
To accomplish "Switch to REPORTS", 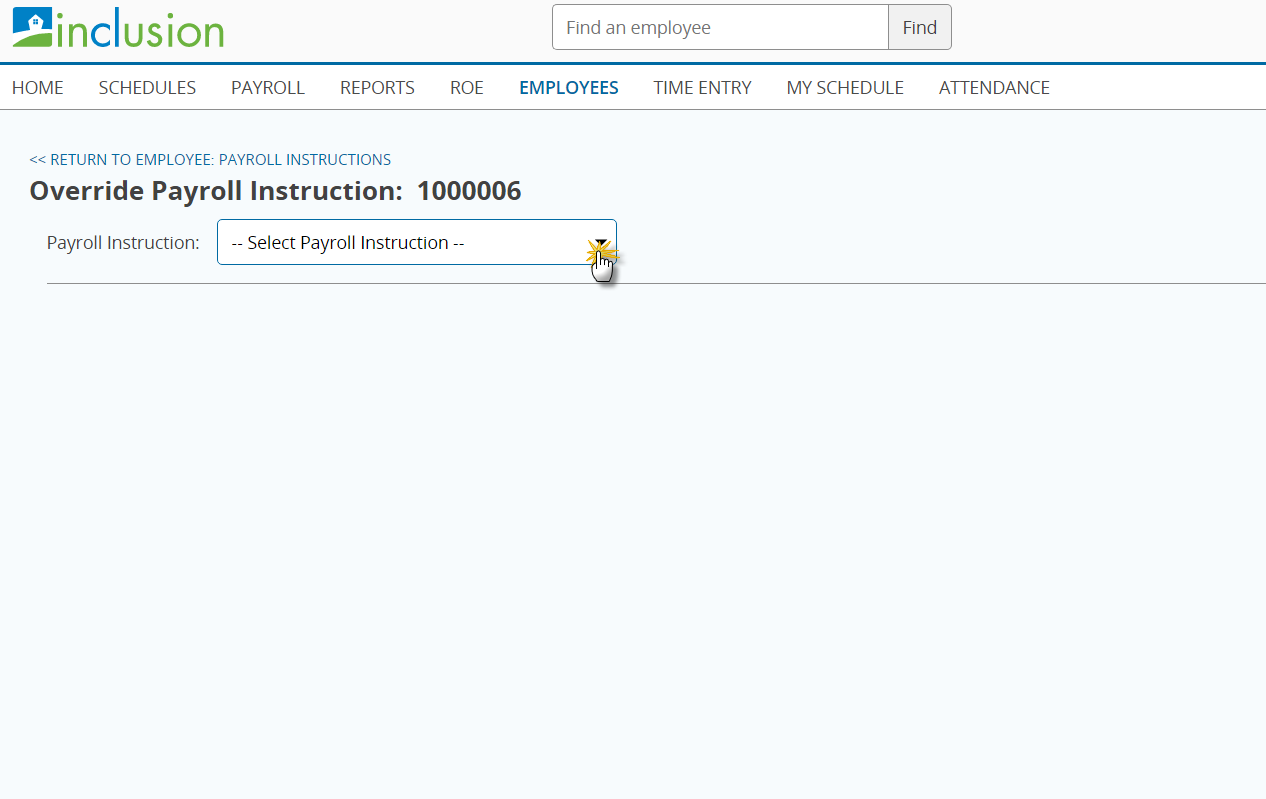I will pos(377,88).
